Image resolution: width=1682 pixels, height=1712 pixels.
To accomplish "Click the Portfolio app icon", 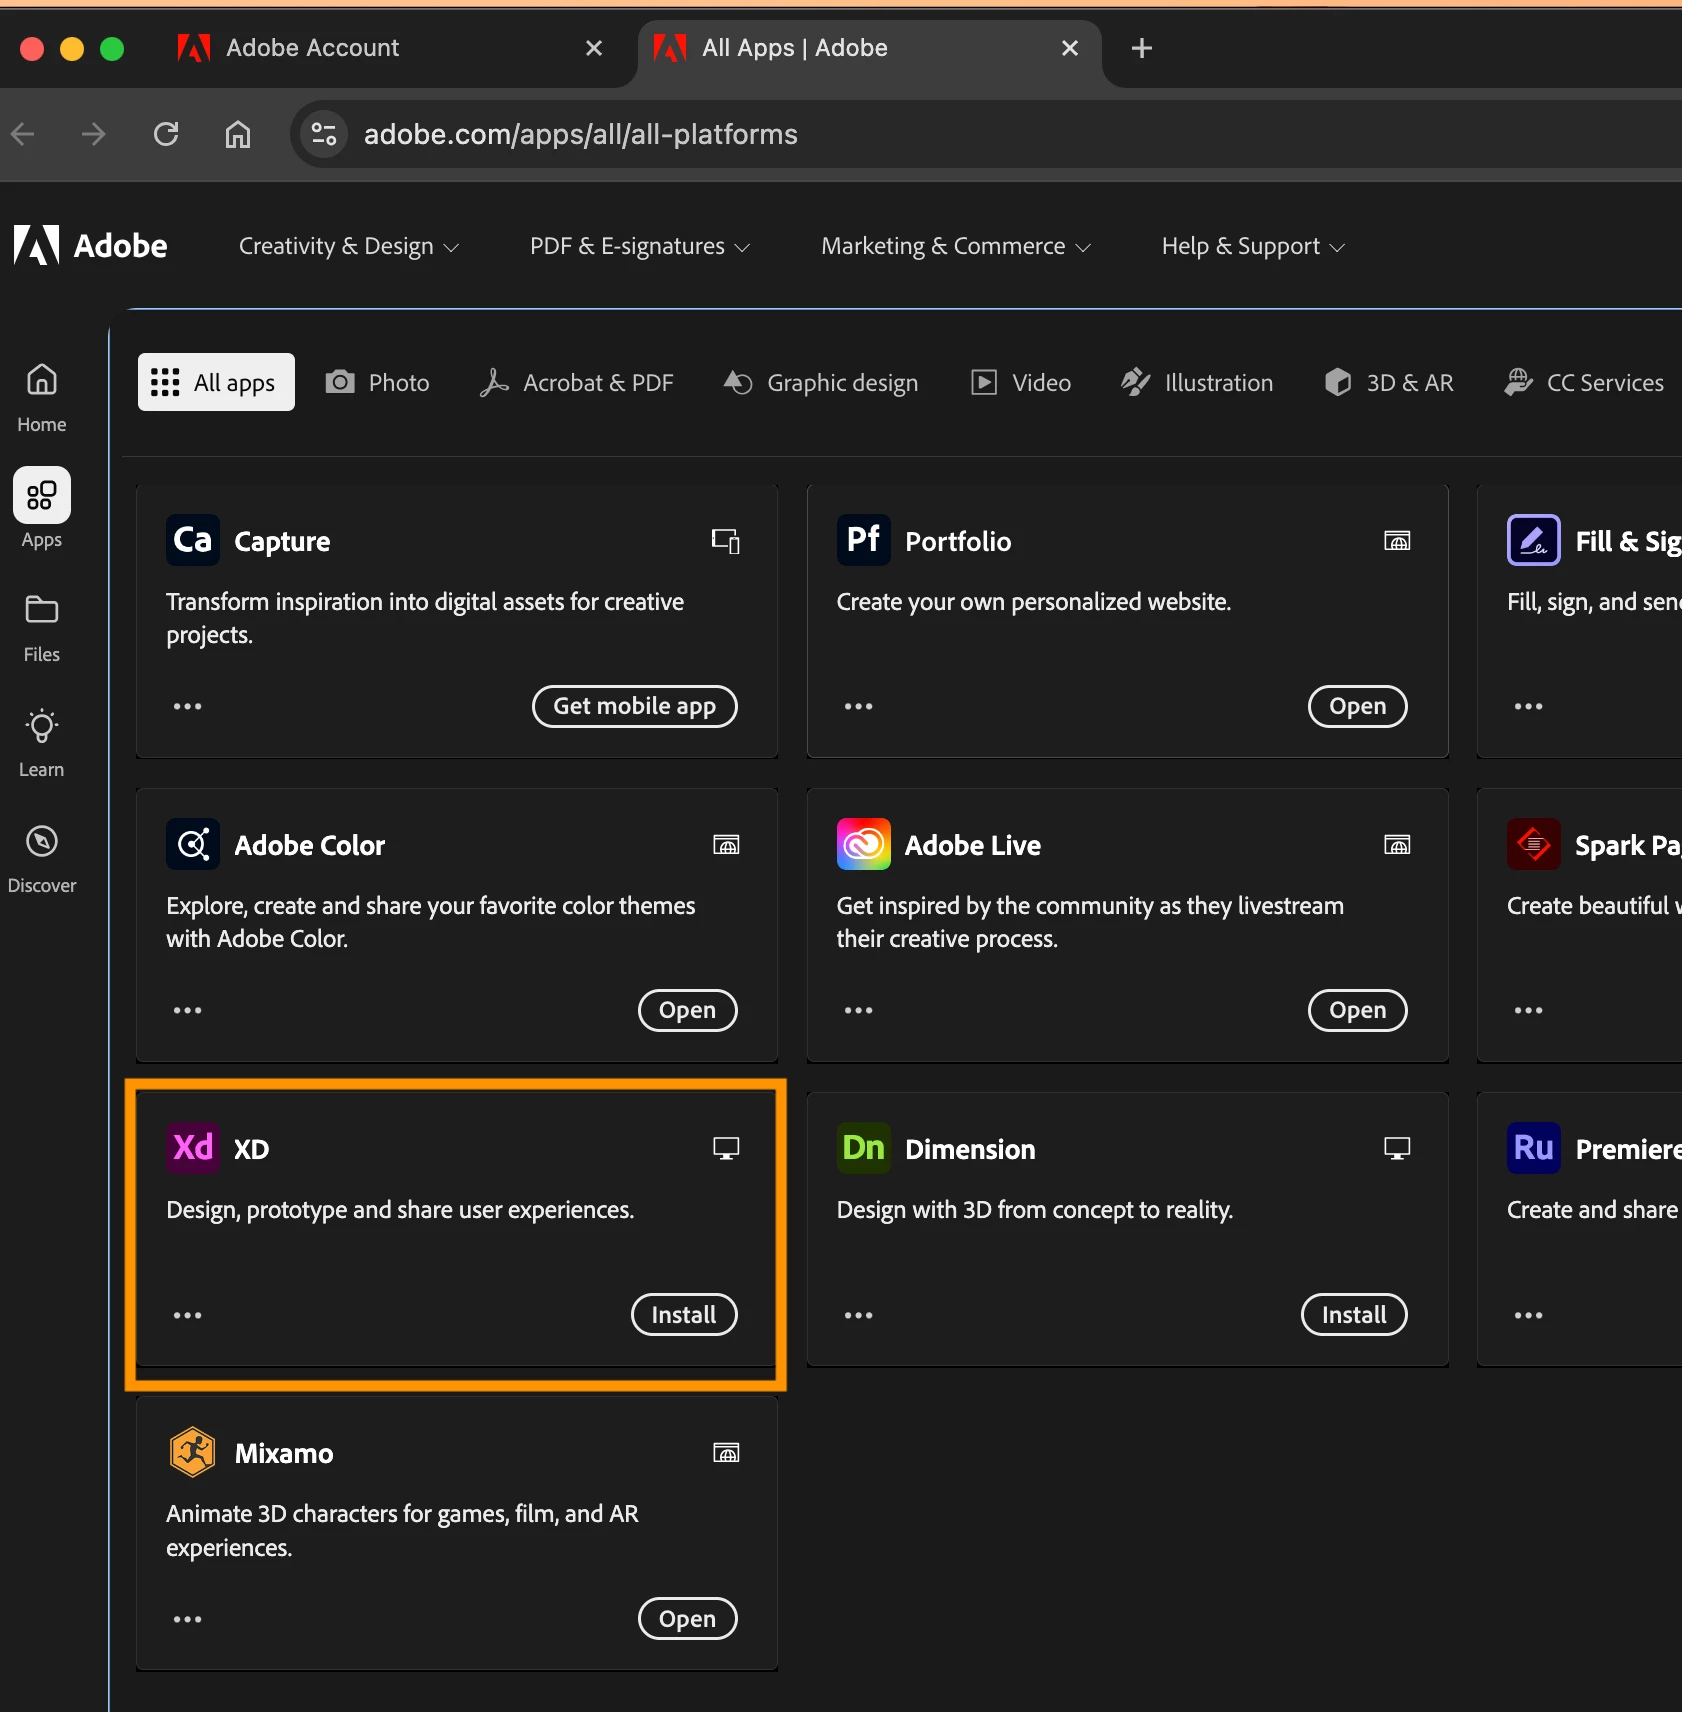I will (864, 540).
